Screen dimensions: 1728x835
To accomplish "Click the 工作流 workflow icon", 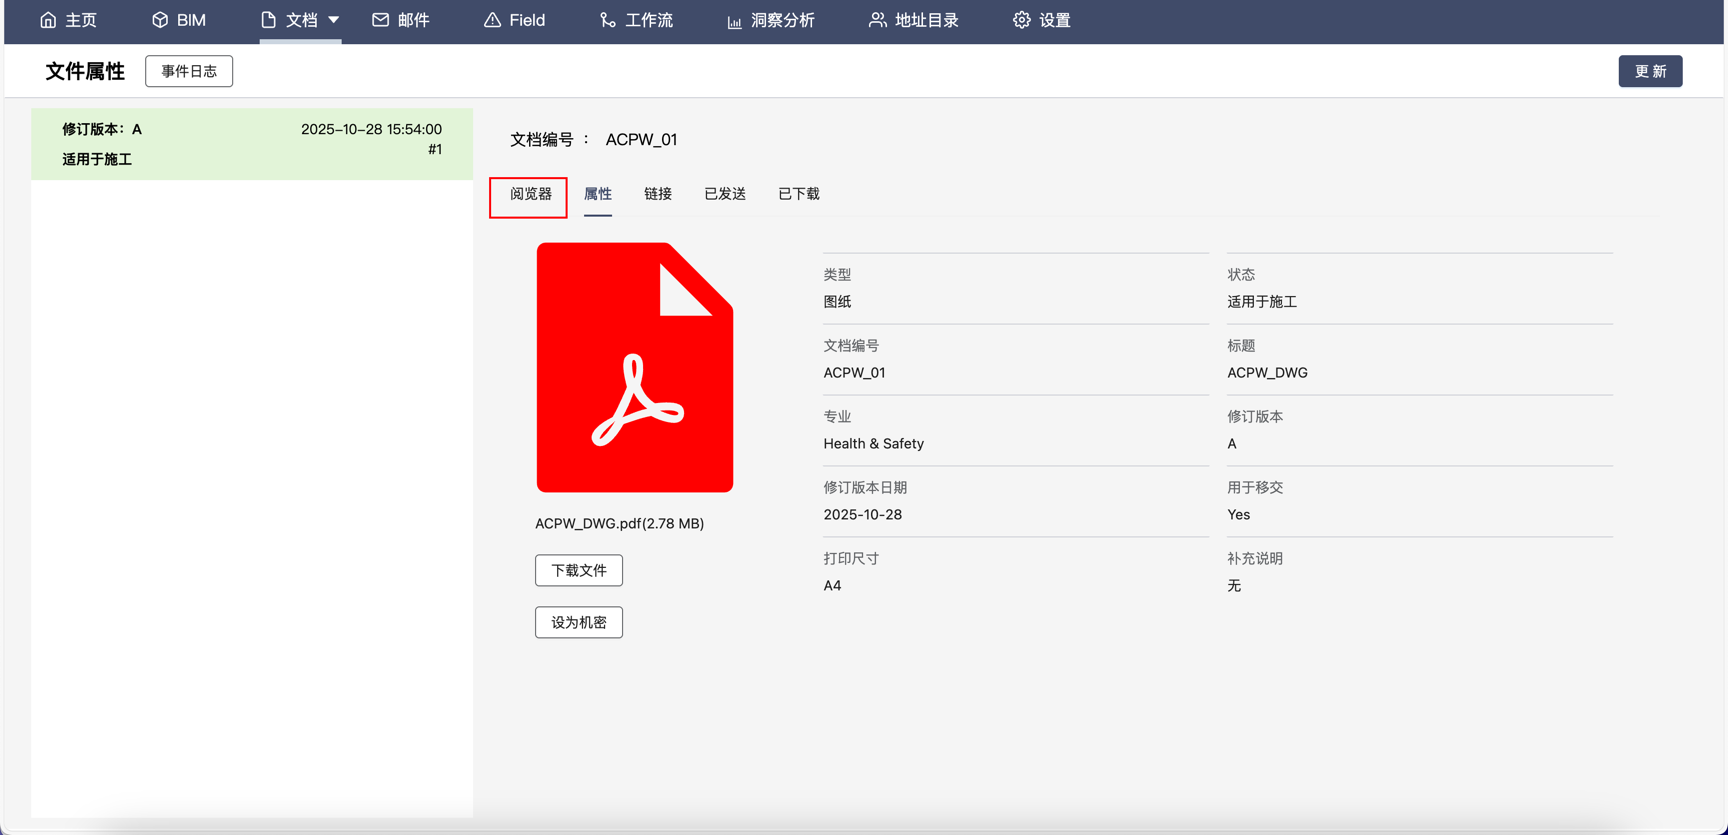I will pyautogui.click(x=607, y=20).
